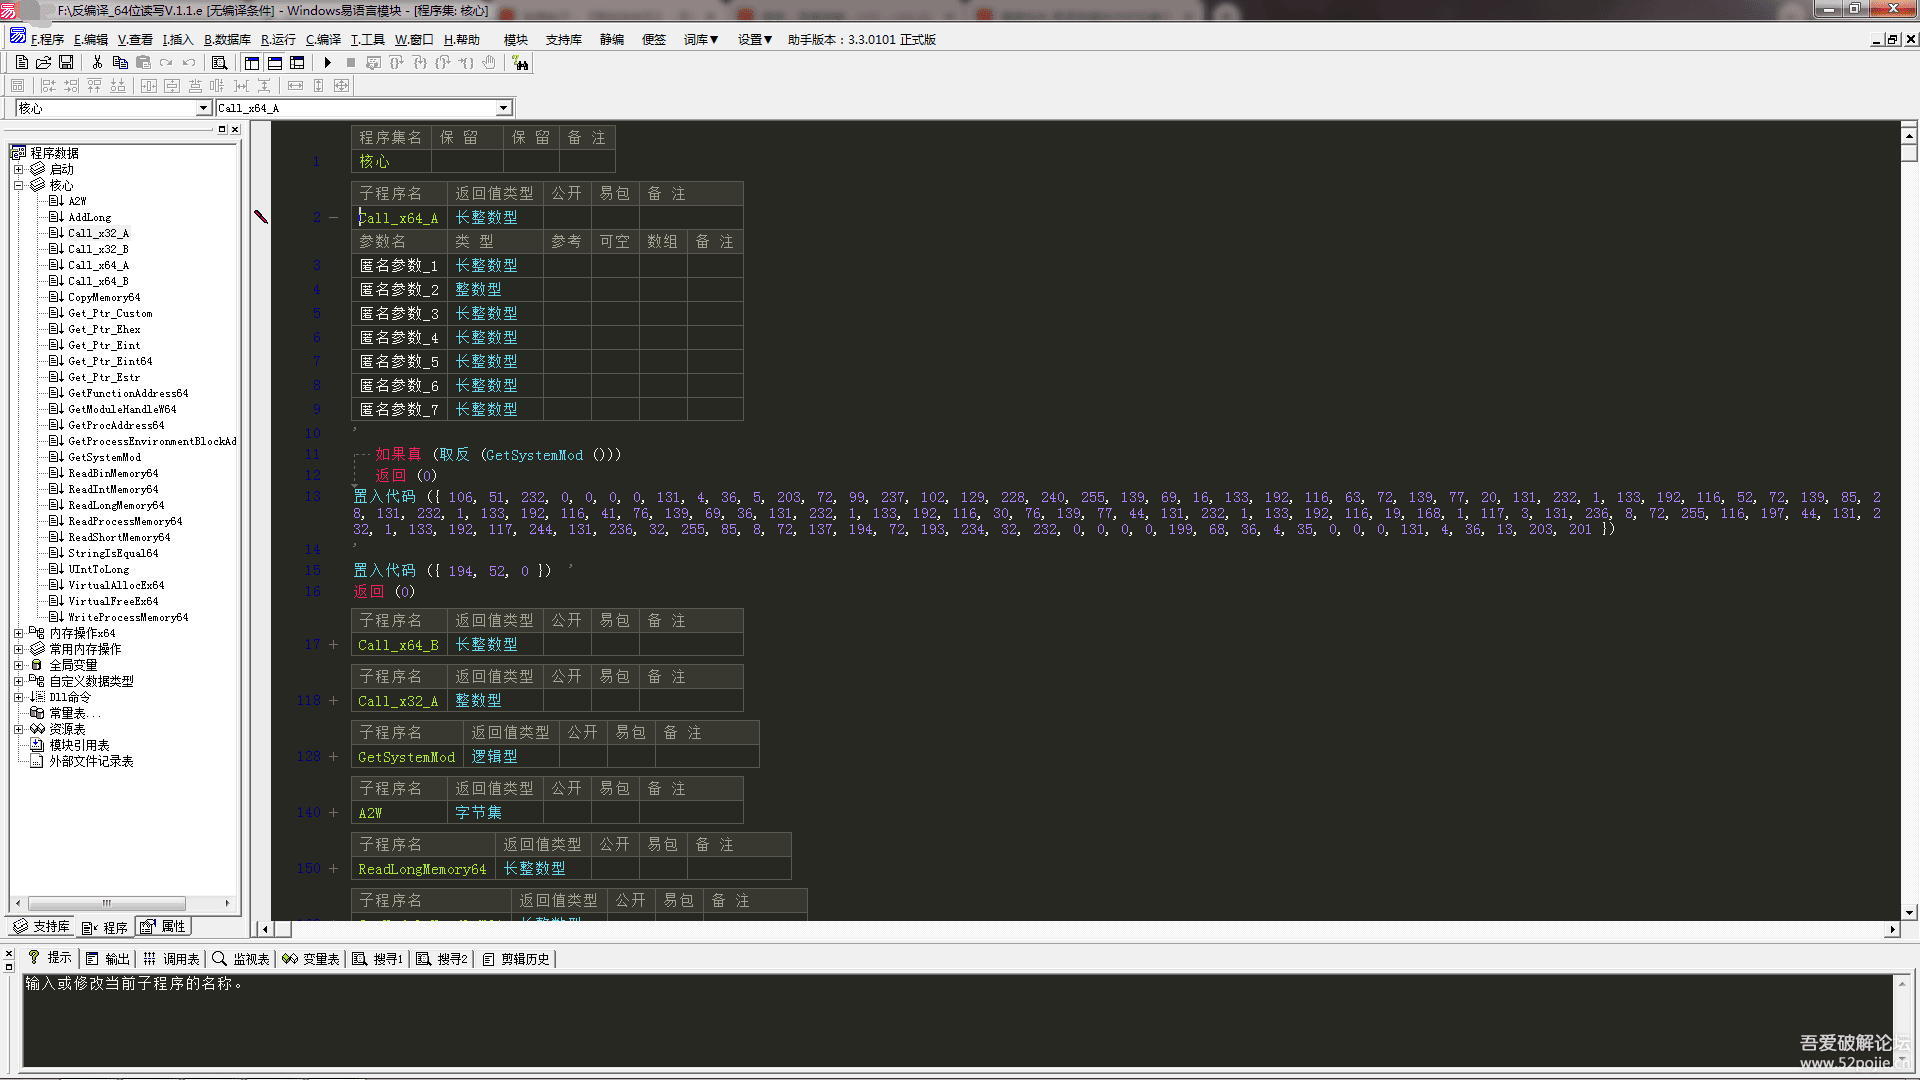This screenshot has width=1920, height=1080.
Task: Toggle the third panel layout button
Action: 297,62
